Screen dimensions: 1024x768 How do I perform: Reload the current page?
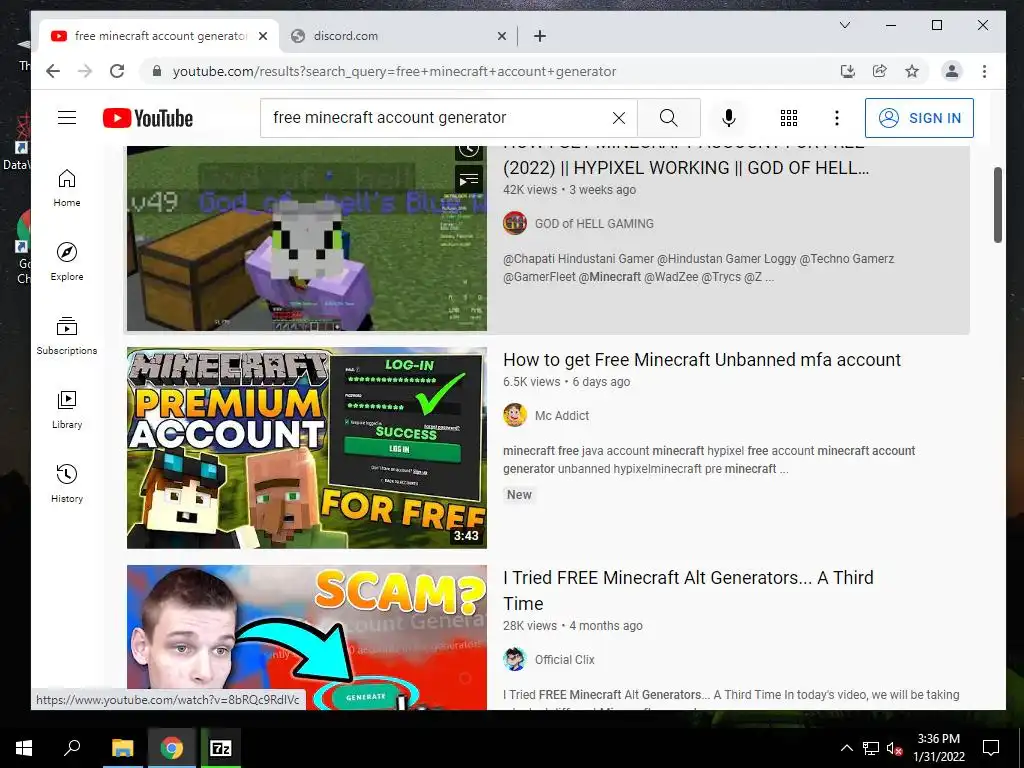pyautogui.click(x=117, y=71)
